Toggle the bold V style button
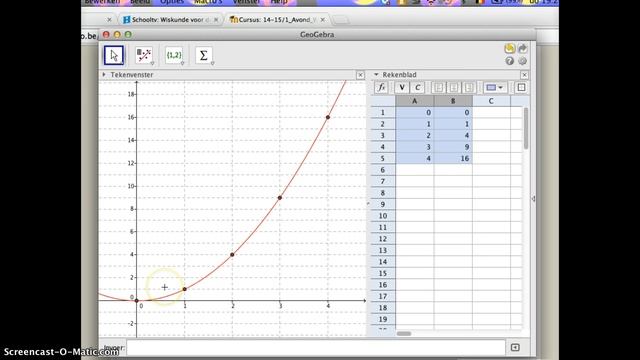 [402, 87]
